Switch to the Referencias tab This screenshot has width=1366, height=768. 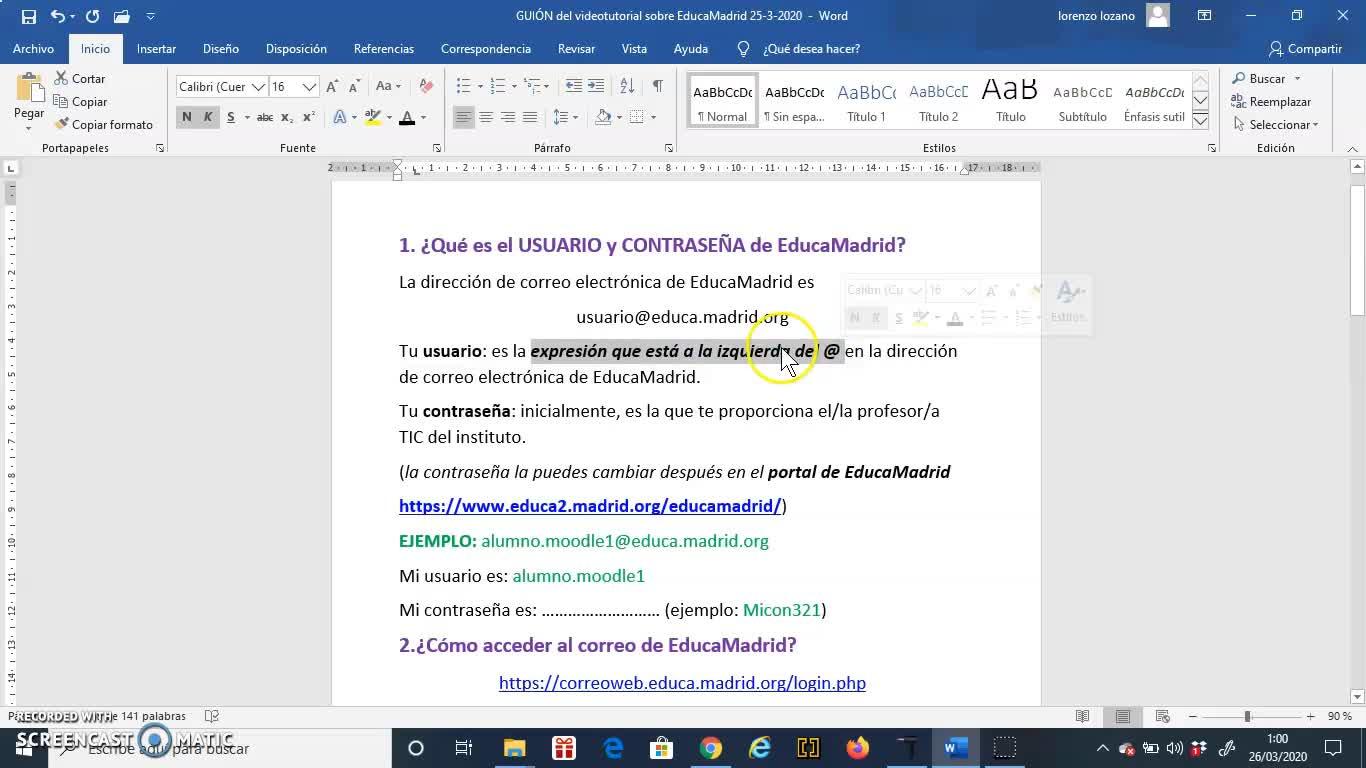(383, 49)
